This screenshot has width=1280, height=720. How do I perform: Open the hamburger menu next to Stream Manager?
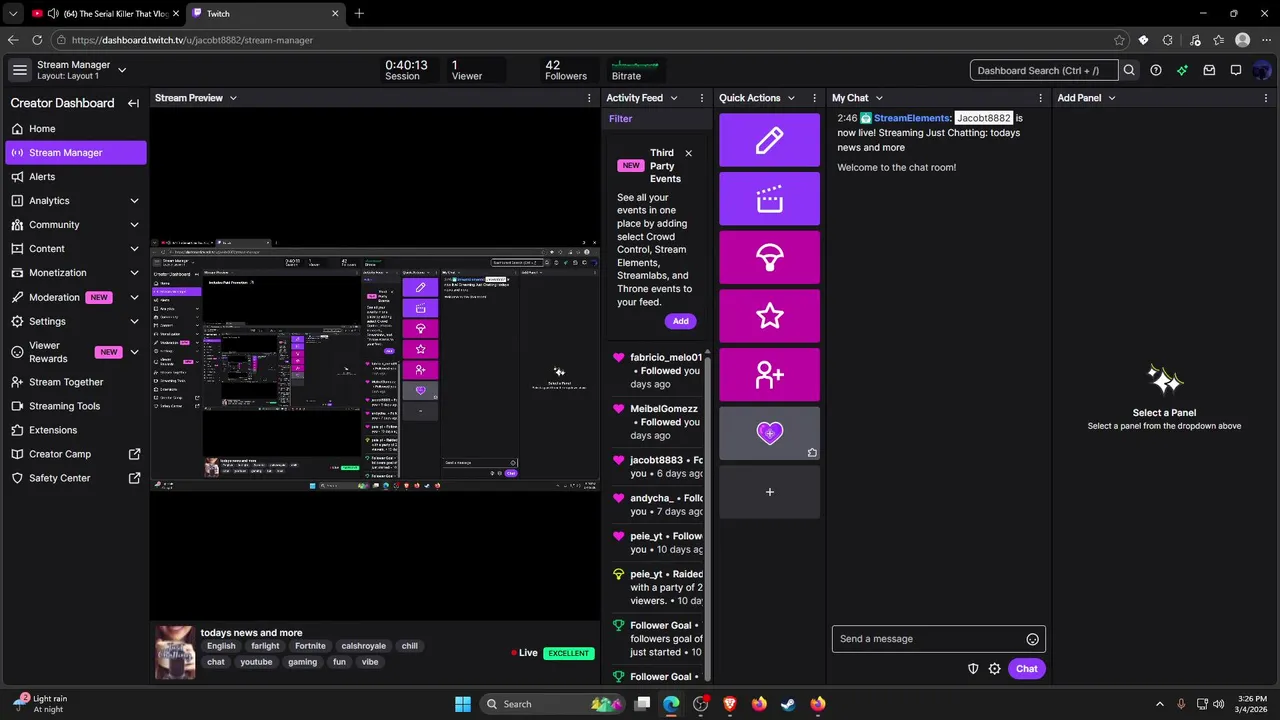(x=20, y=70)
